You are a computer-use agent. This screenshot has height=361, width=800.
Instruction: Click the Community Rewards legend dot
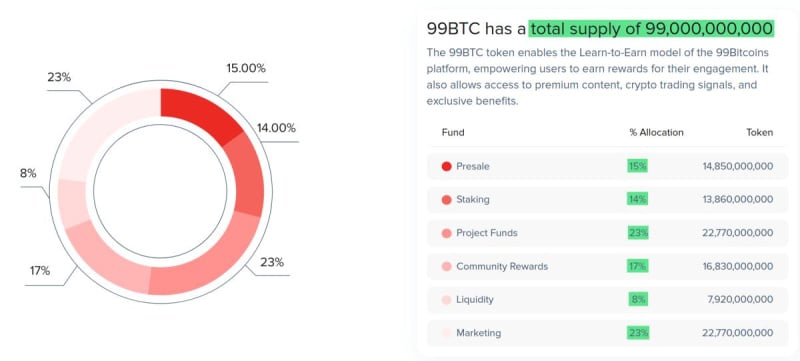(446, 266)
